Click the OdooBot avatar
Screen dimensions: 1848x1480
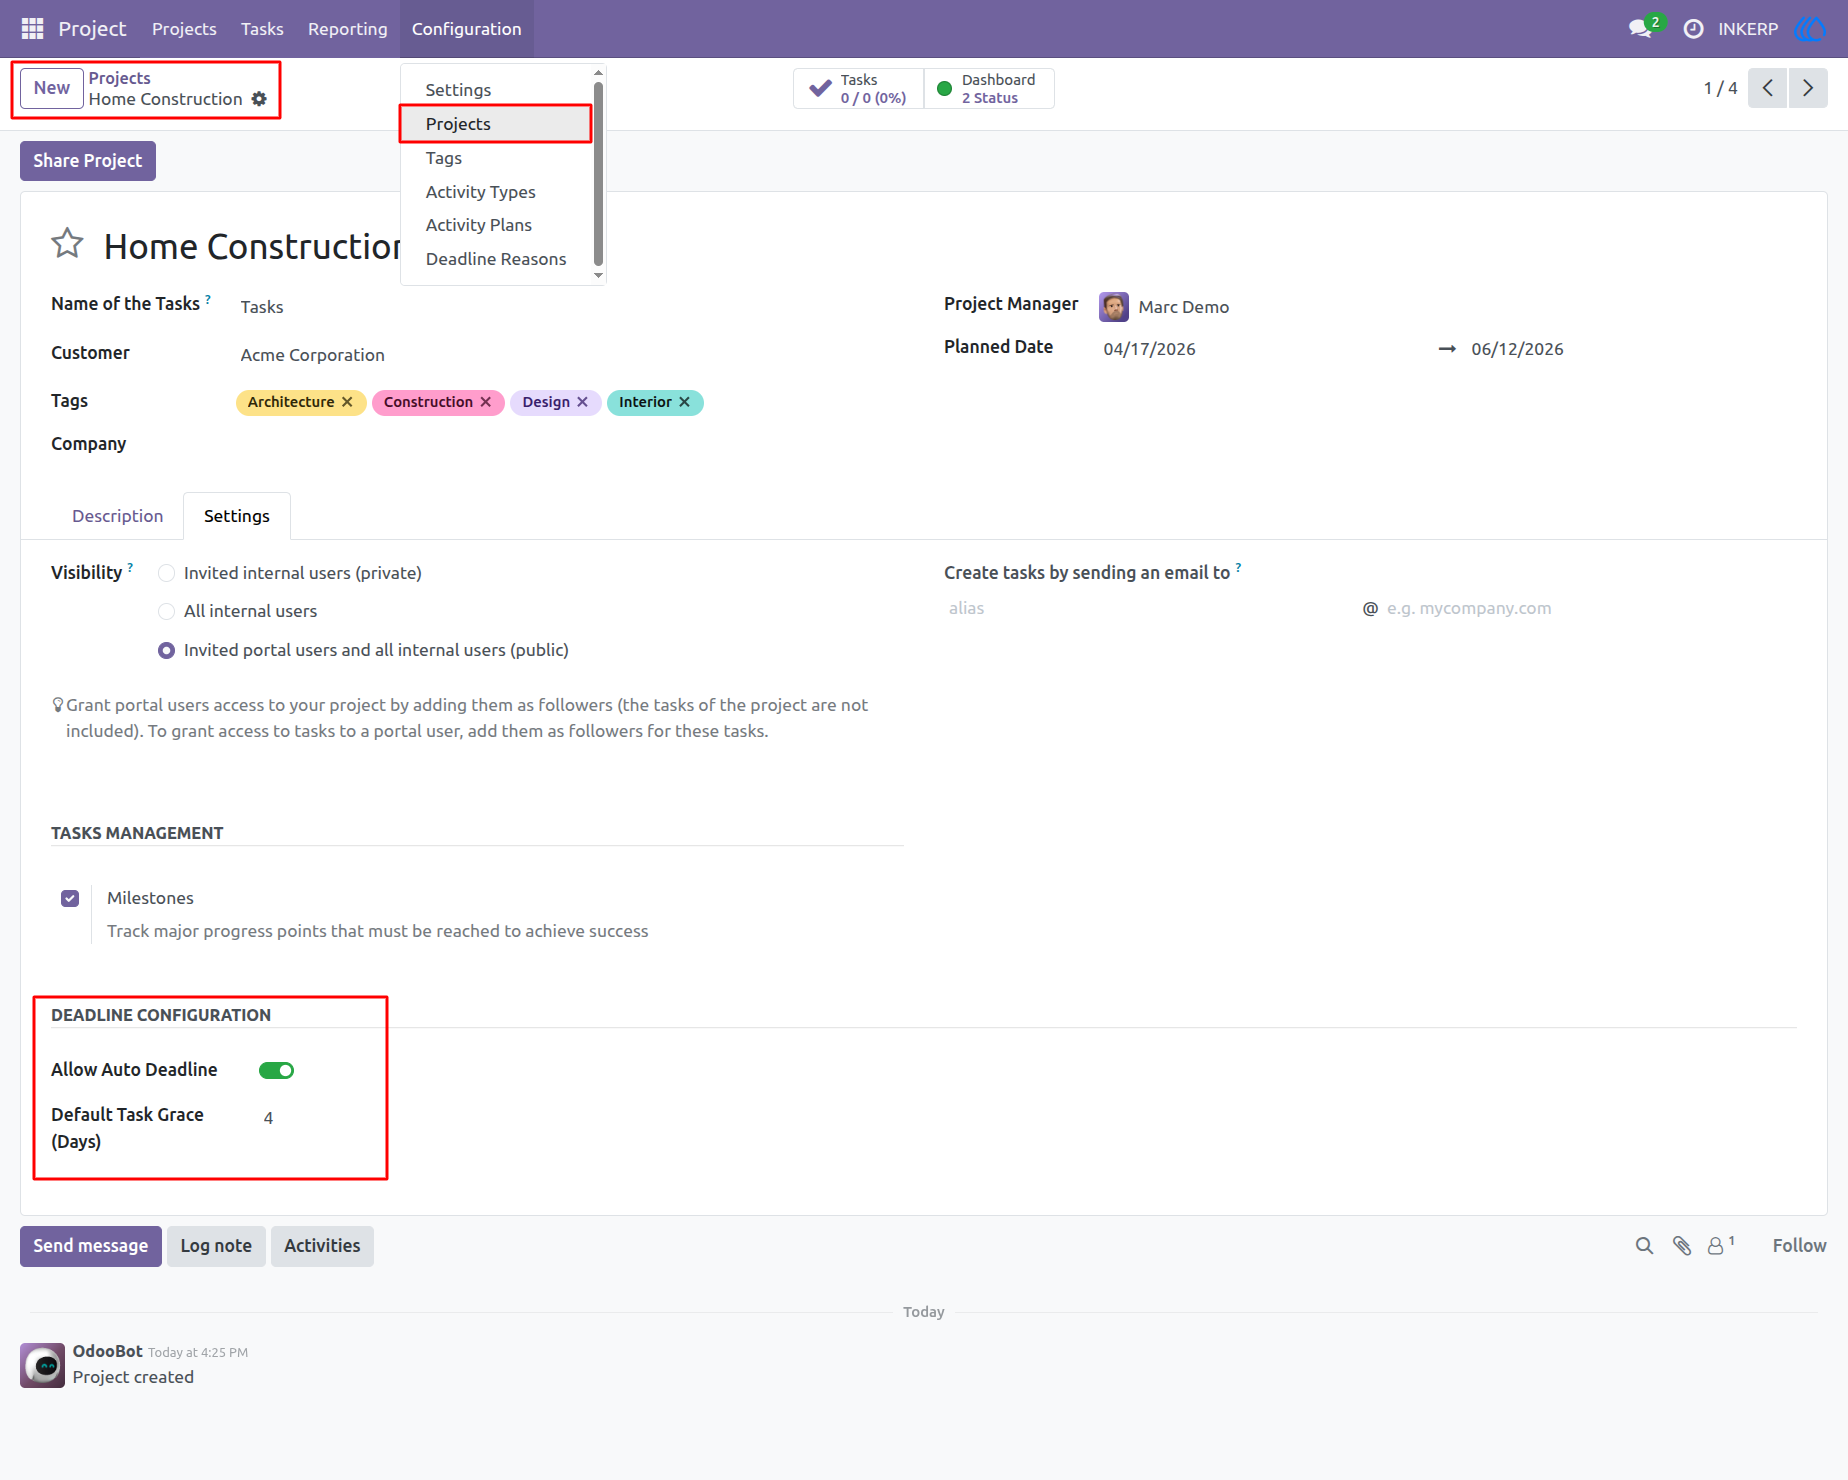[43, 1365]
